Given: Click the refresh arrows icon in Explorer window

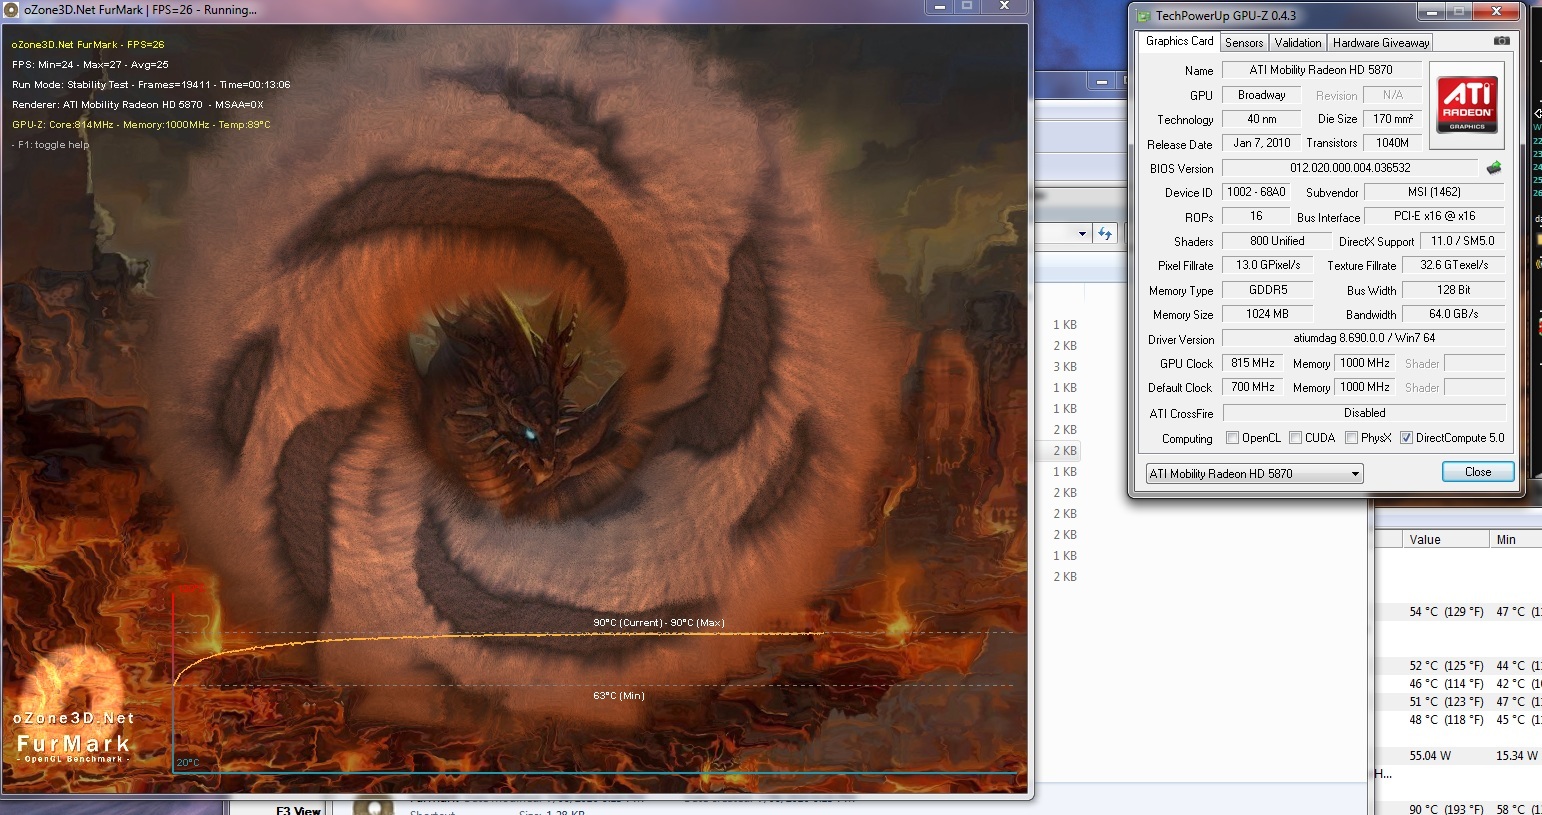Looking at the screenshot, I should (x=1105, y=234).
